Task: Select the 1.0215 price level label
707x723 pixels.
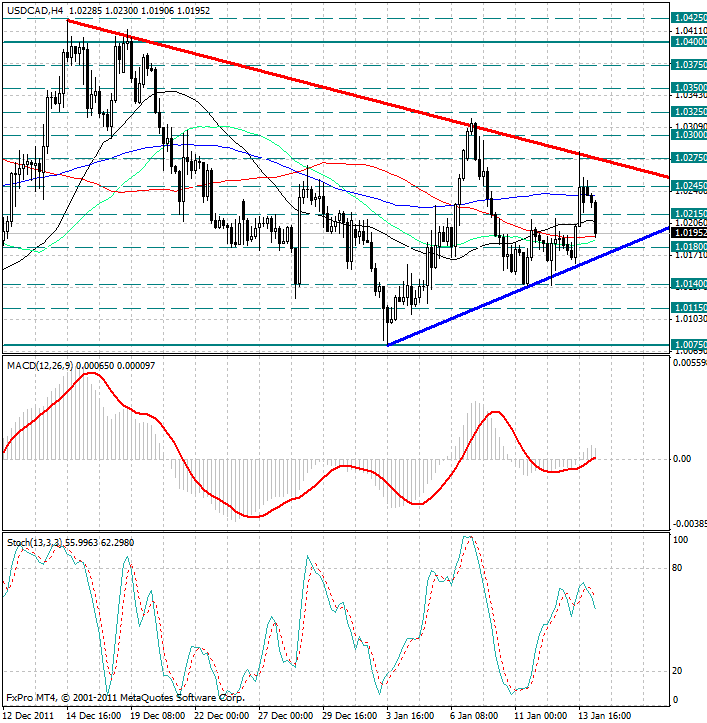Action: click(689, 214)
